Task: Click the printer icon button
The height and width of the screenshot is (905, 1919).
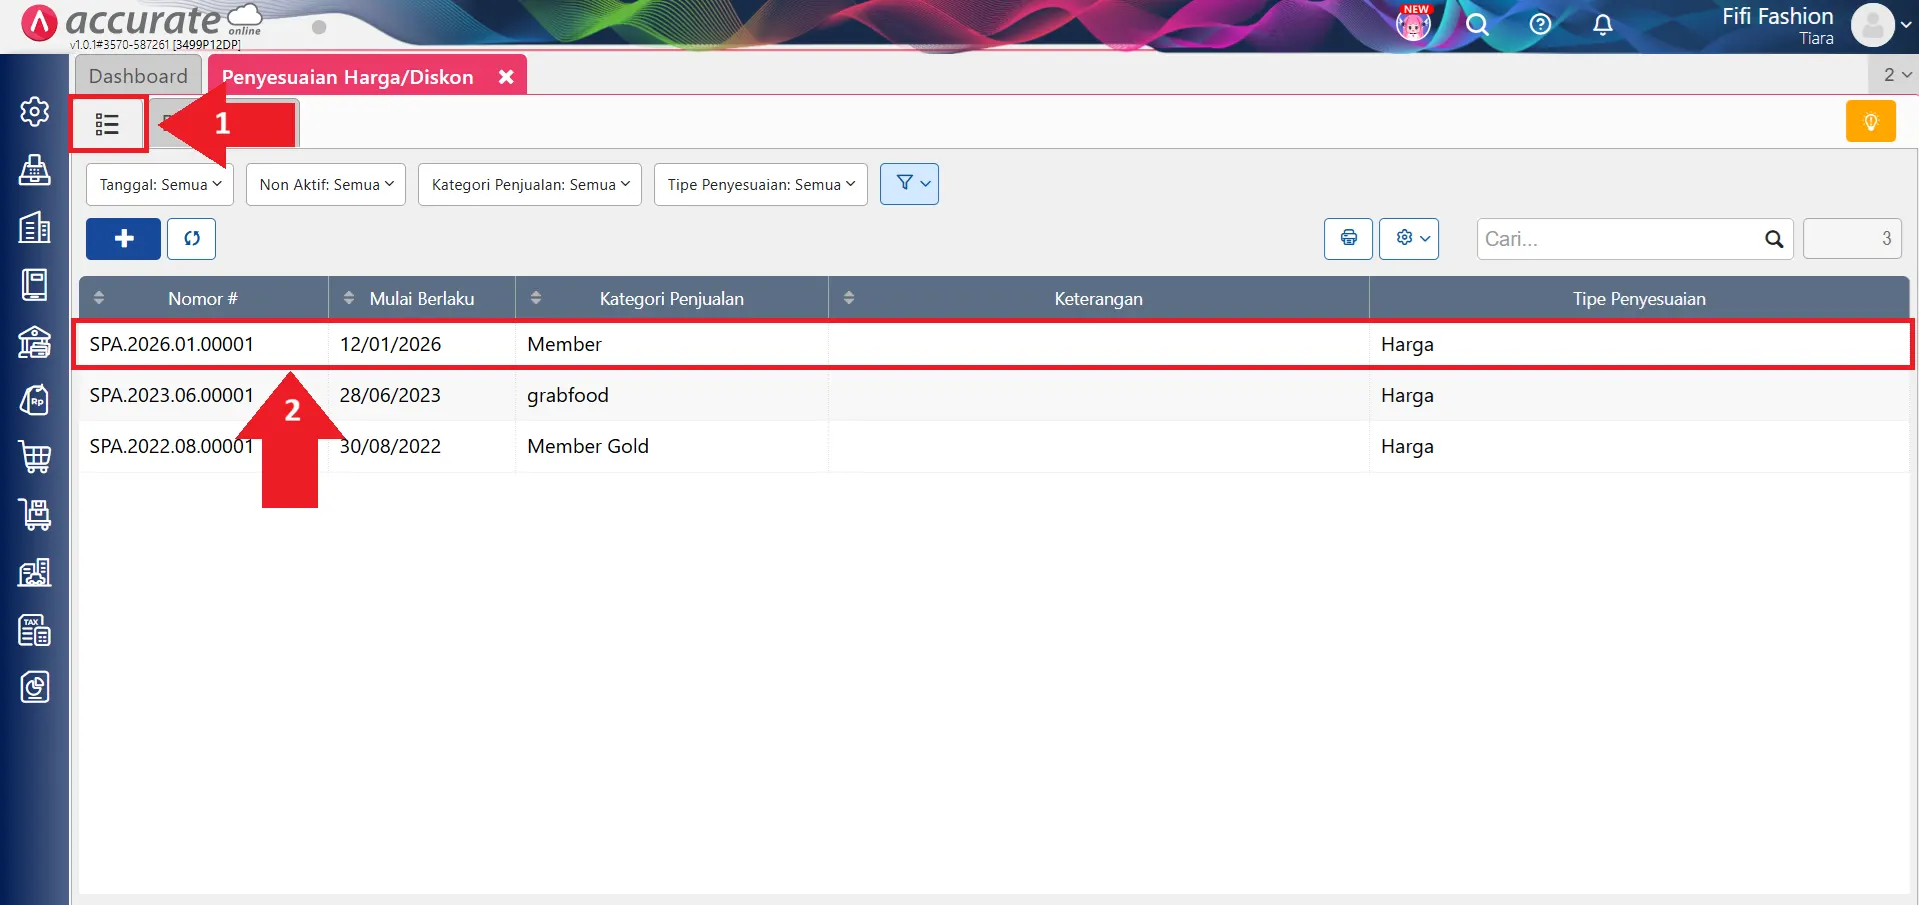Action: click(x=1348, y=239)
